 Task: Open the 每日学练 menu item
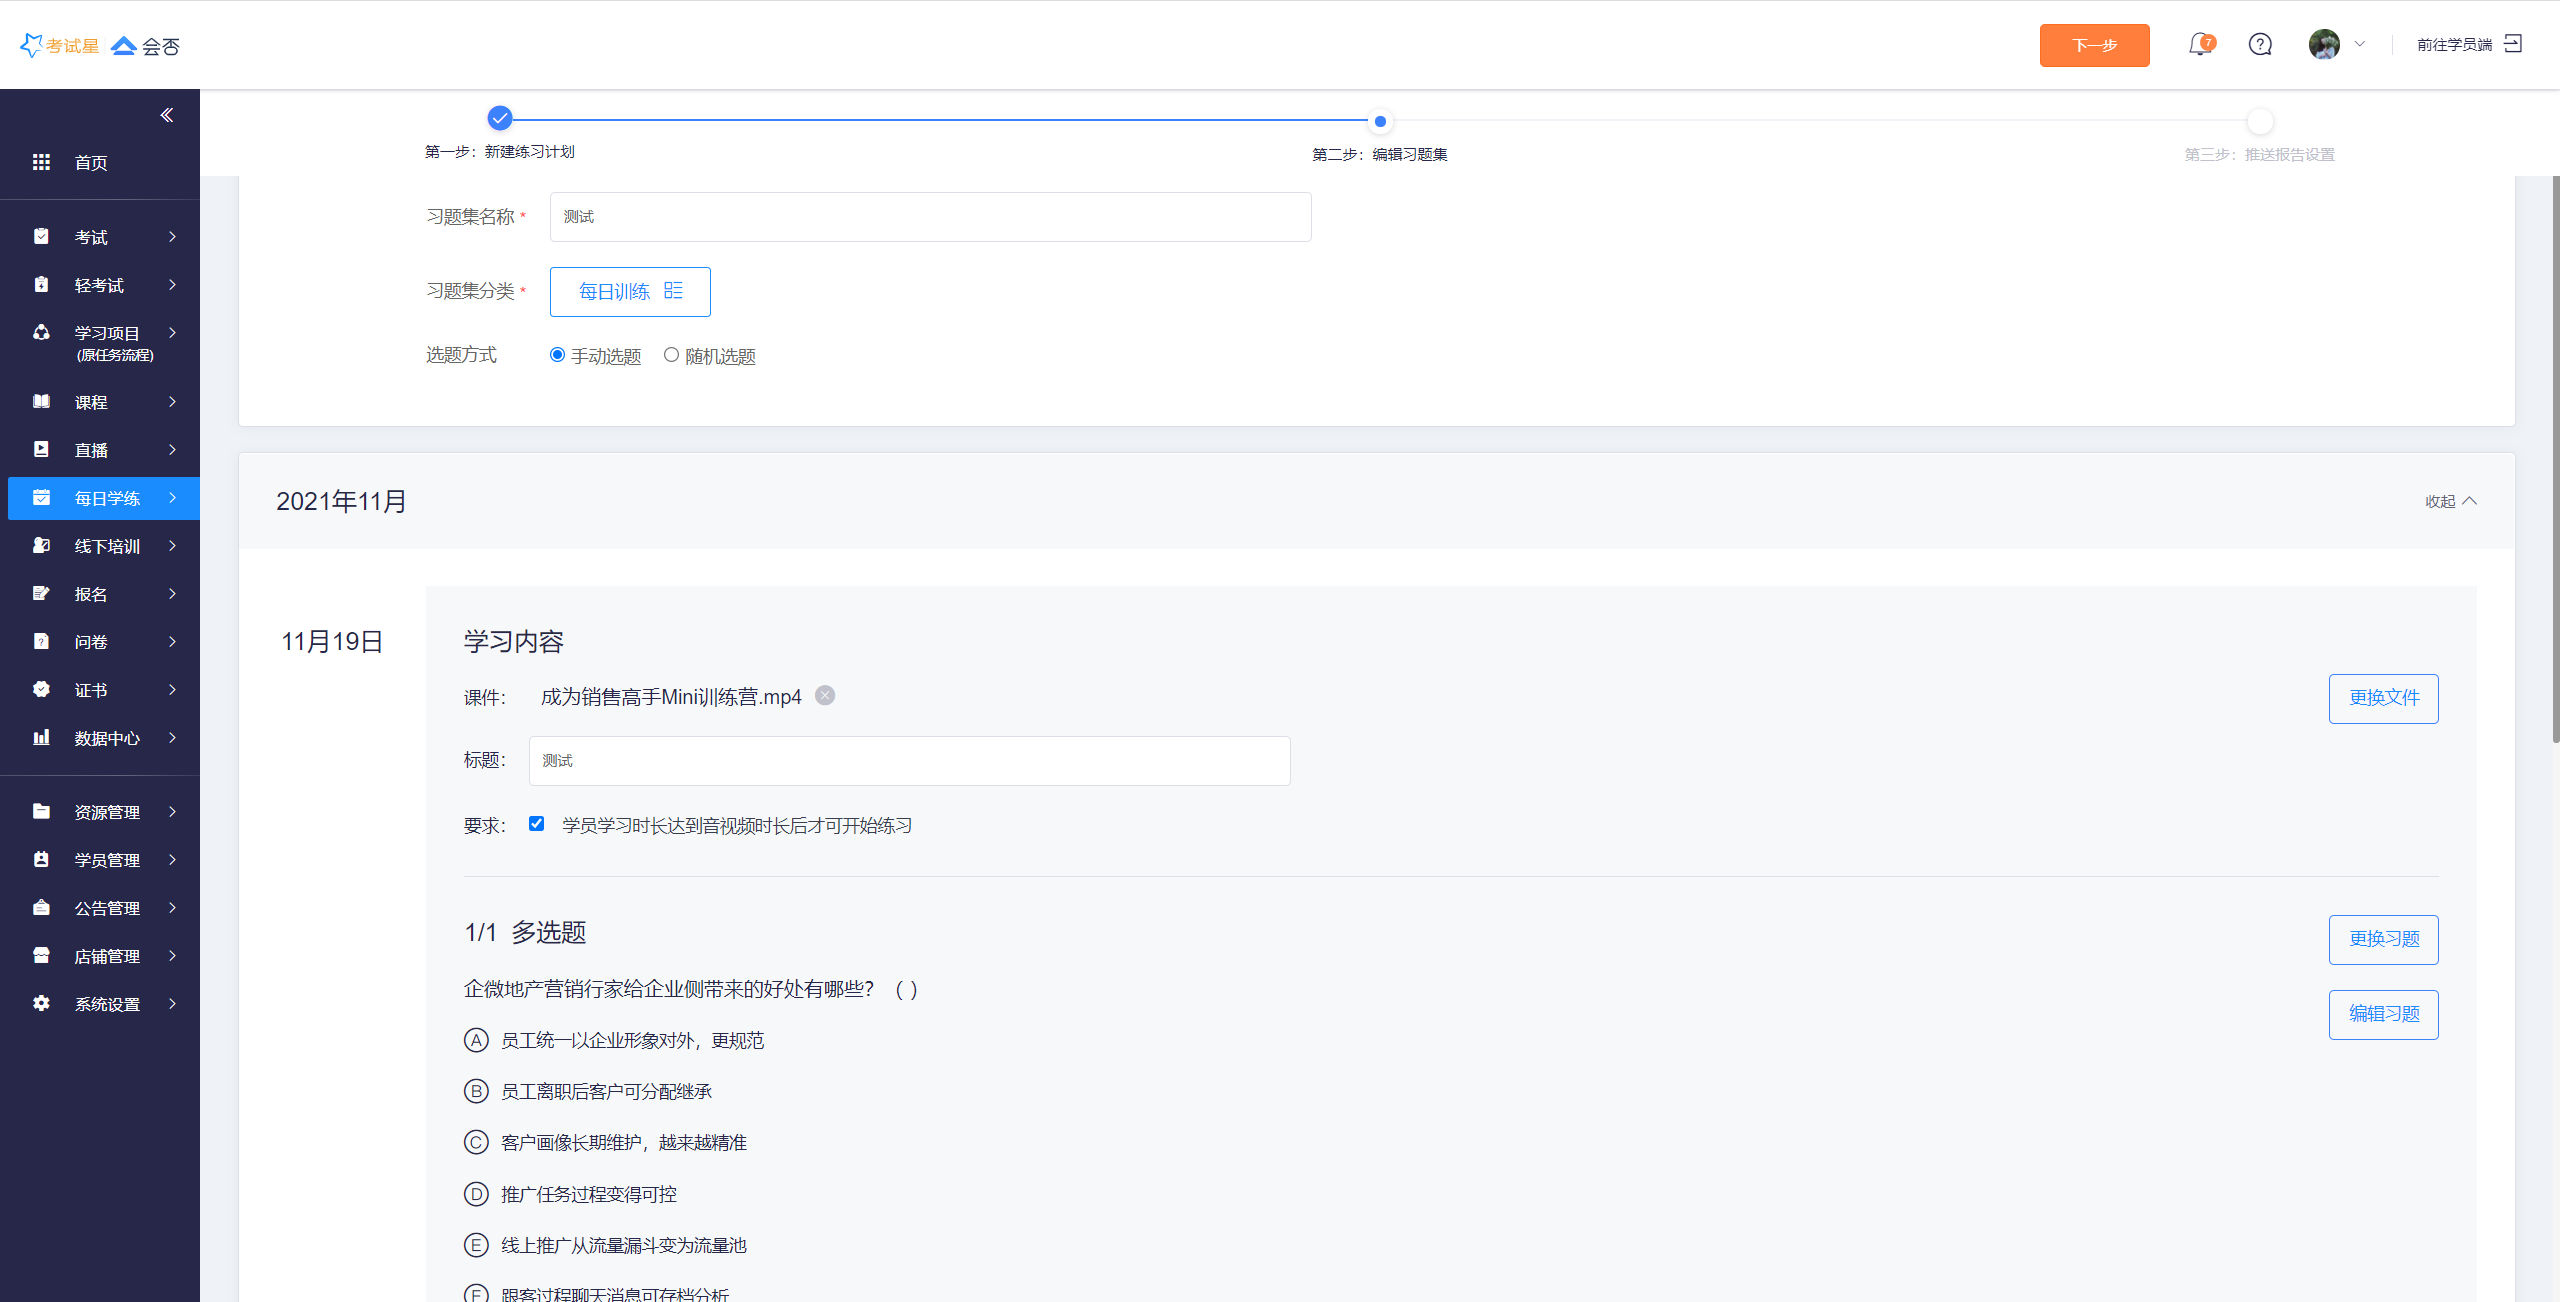pyautogui.click(x=105, y=498)
